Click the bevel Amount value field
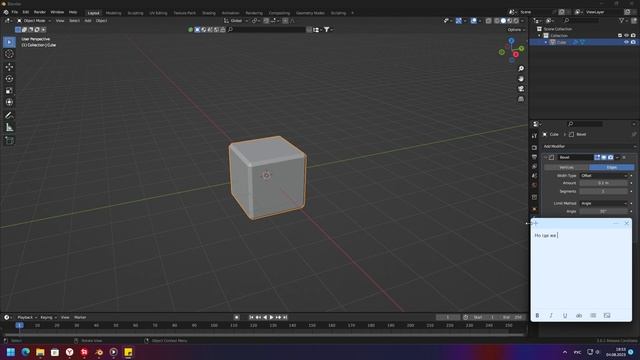The width and height of the screenshot is (640, 360). [604, 183]
